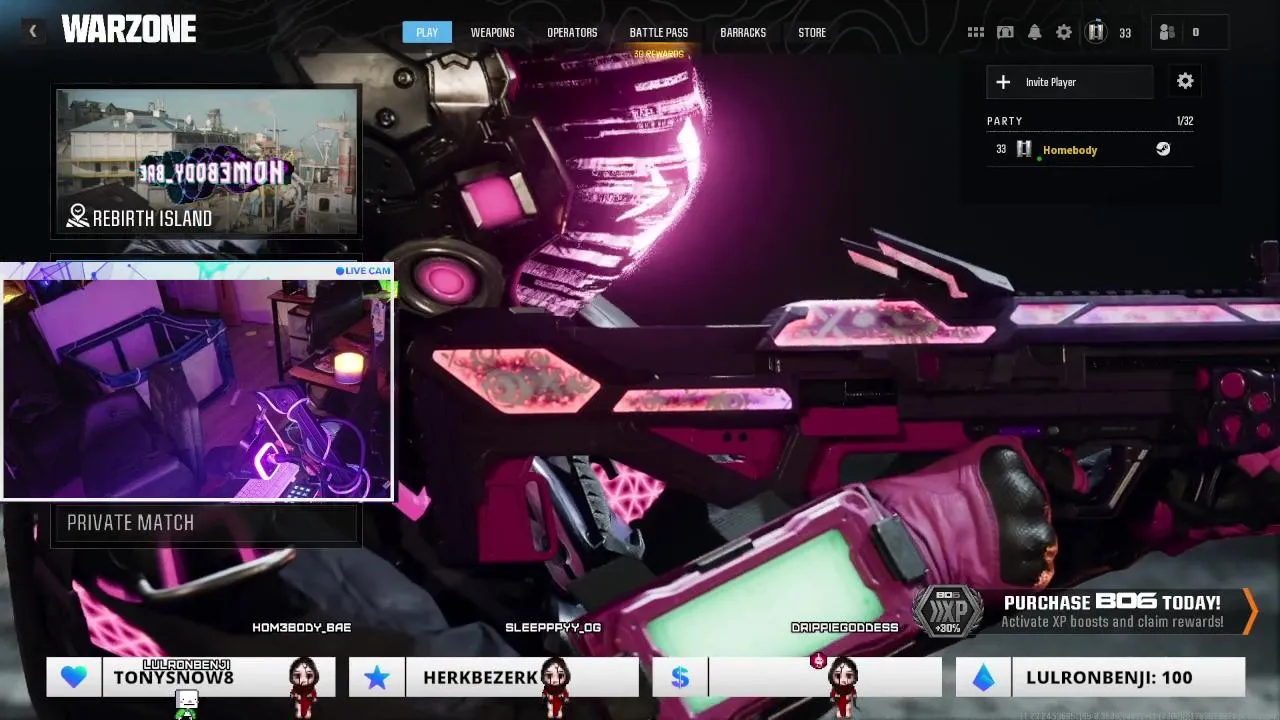Open the friends social icon
The image size is (1280, 720).
tap(1167, 32)
